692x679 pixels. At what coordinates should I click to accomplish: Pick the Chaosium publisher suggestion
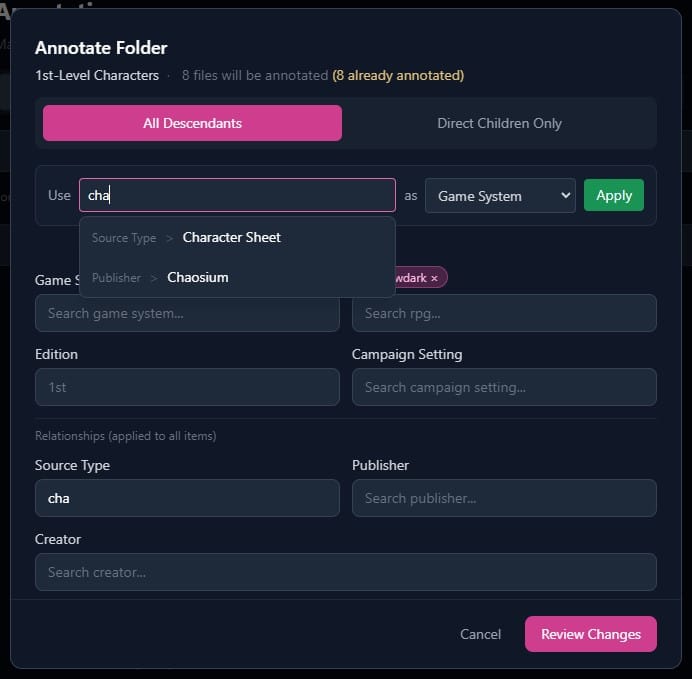(197, 277)
